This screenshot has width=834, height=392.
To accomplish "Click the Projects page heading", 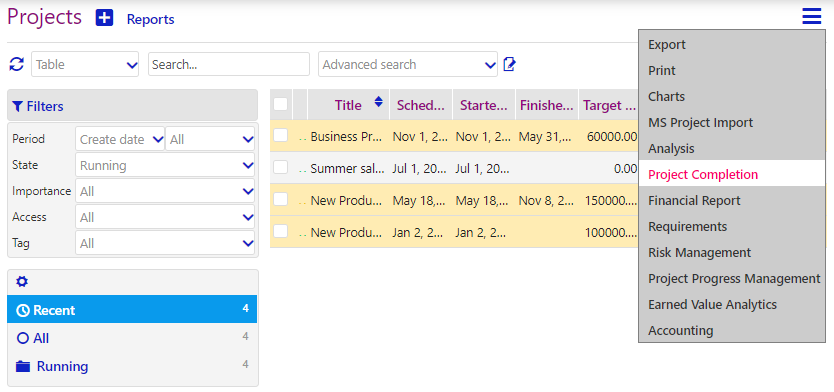I will (45, 17).
